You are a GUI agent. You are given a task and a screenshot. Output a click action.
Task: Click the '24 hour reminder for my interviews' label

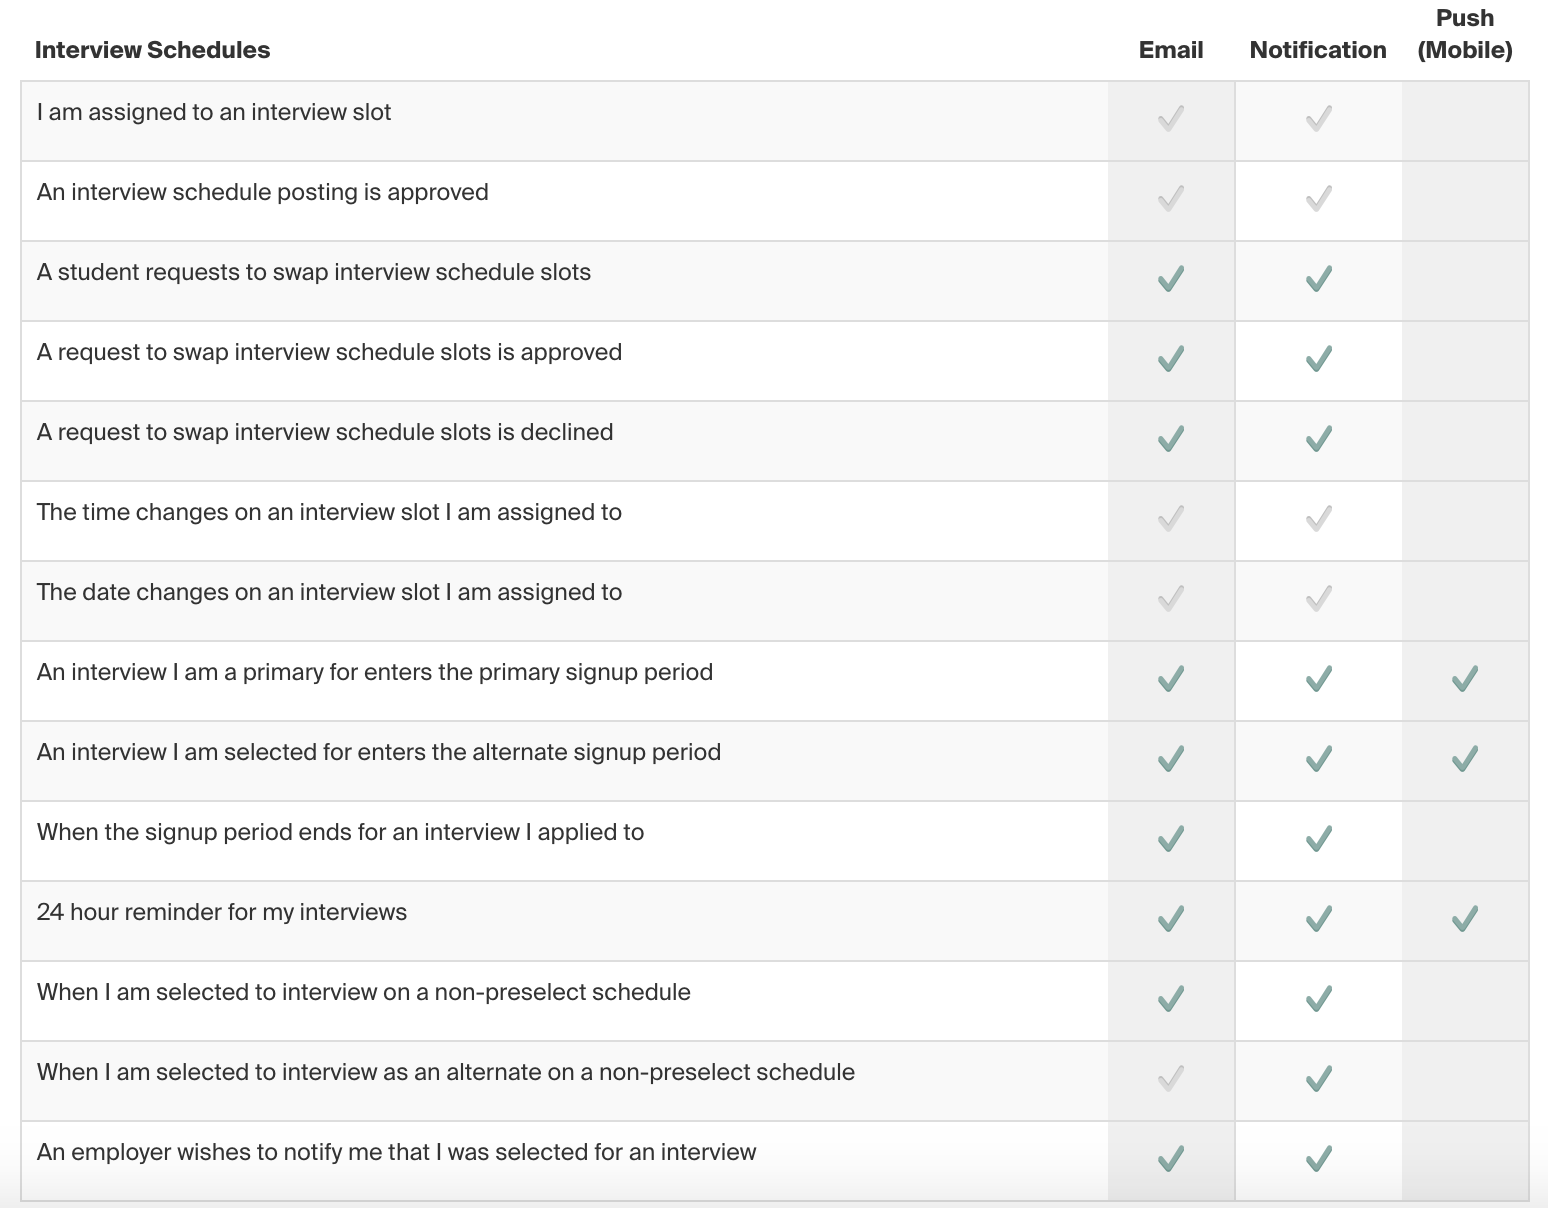click(222, 912)
